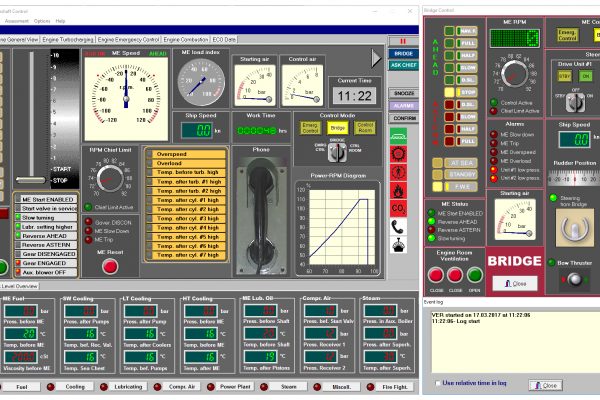Click the ASK CHIEF button

pos(403,65)
